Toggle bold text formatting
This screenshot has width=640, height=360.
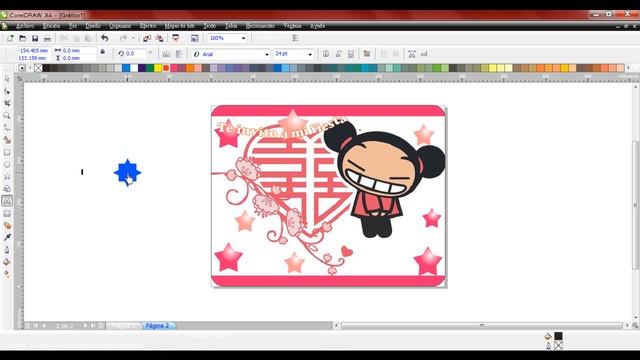point(326,54)
